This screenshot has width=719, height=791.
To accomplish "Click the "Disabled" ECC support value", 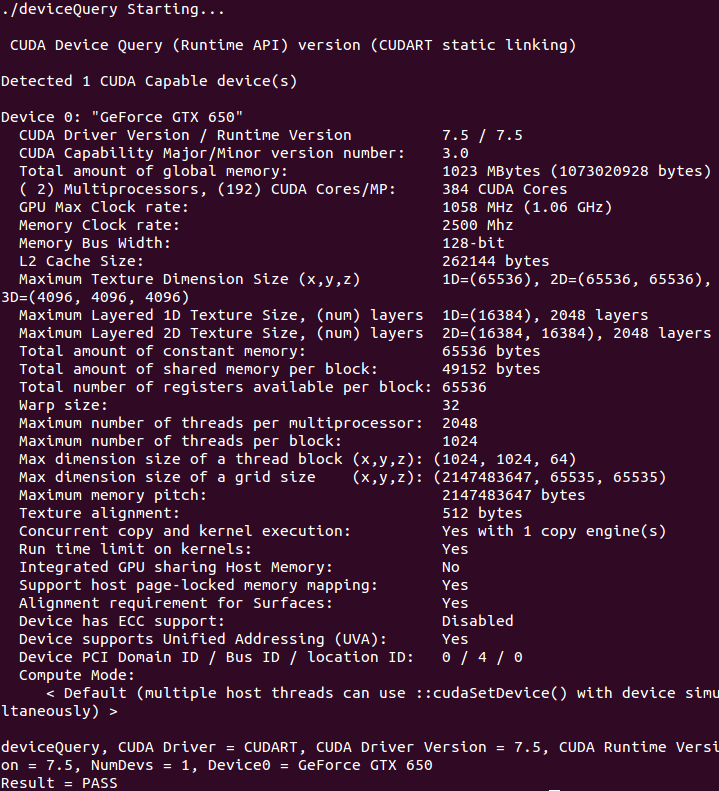I will pyautogui.click(x=477, y=621).
